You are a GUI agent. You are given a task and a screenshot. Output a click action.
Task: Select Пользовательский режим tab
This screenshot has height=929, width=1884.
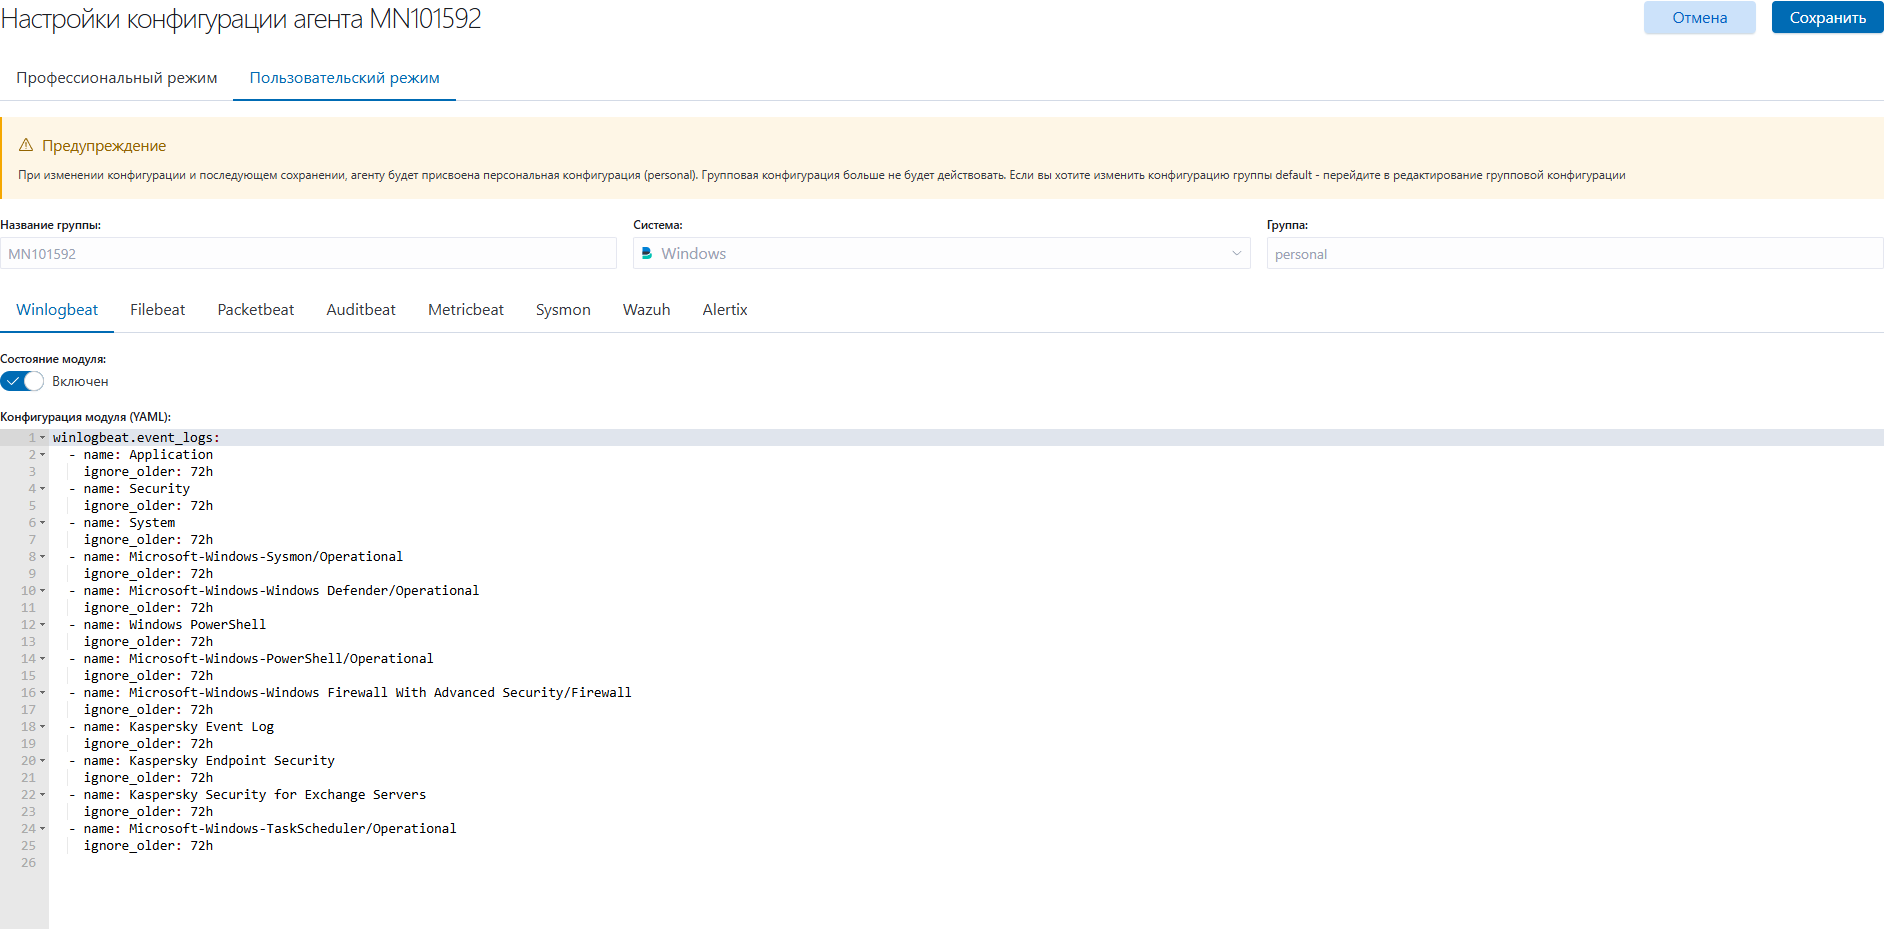click(344, 78)
